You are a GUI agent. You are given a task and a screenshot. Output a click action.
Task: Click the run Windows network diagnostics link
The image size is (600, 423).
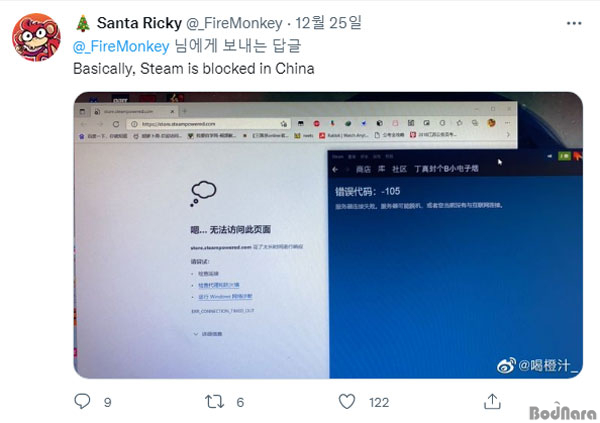[225, 297]
